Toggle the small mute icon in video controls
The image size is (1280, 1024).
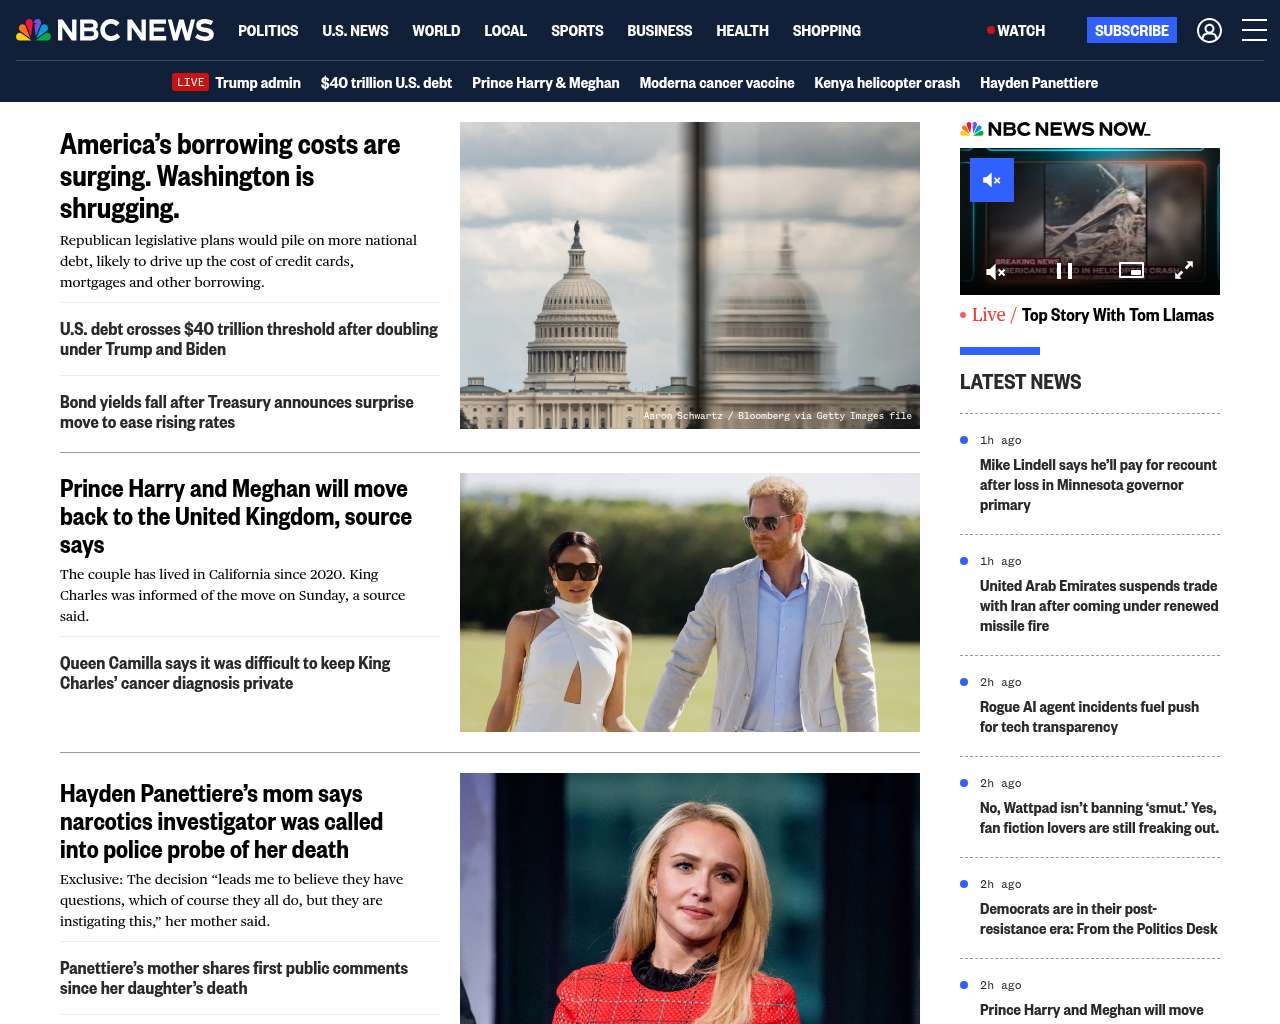coord(995,271)
